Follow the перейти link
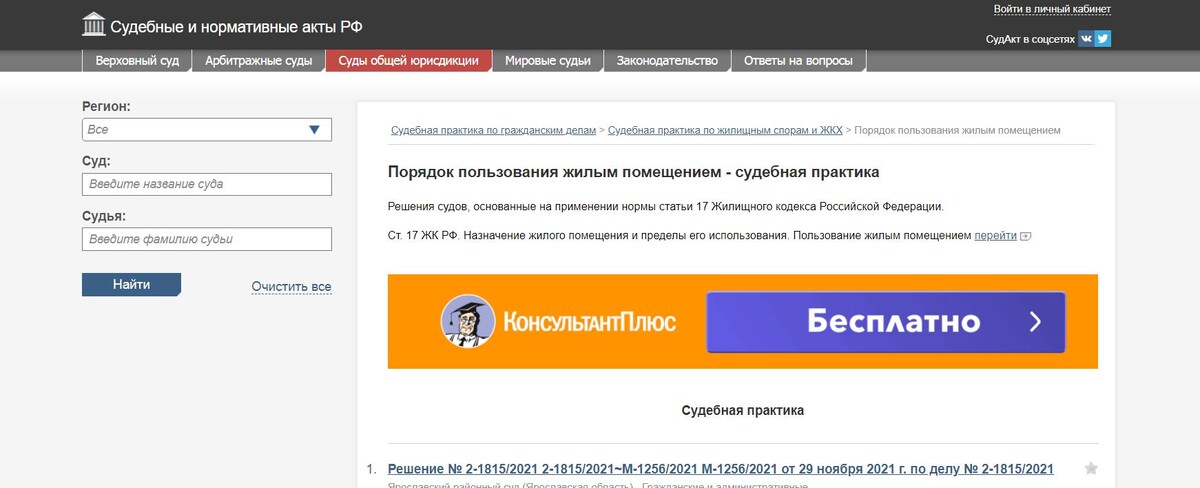1200x488 pixels. [996, 236]
